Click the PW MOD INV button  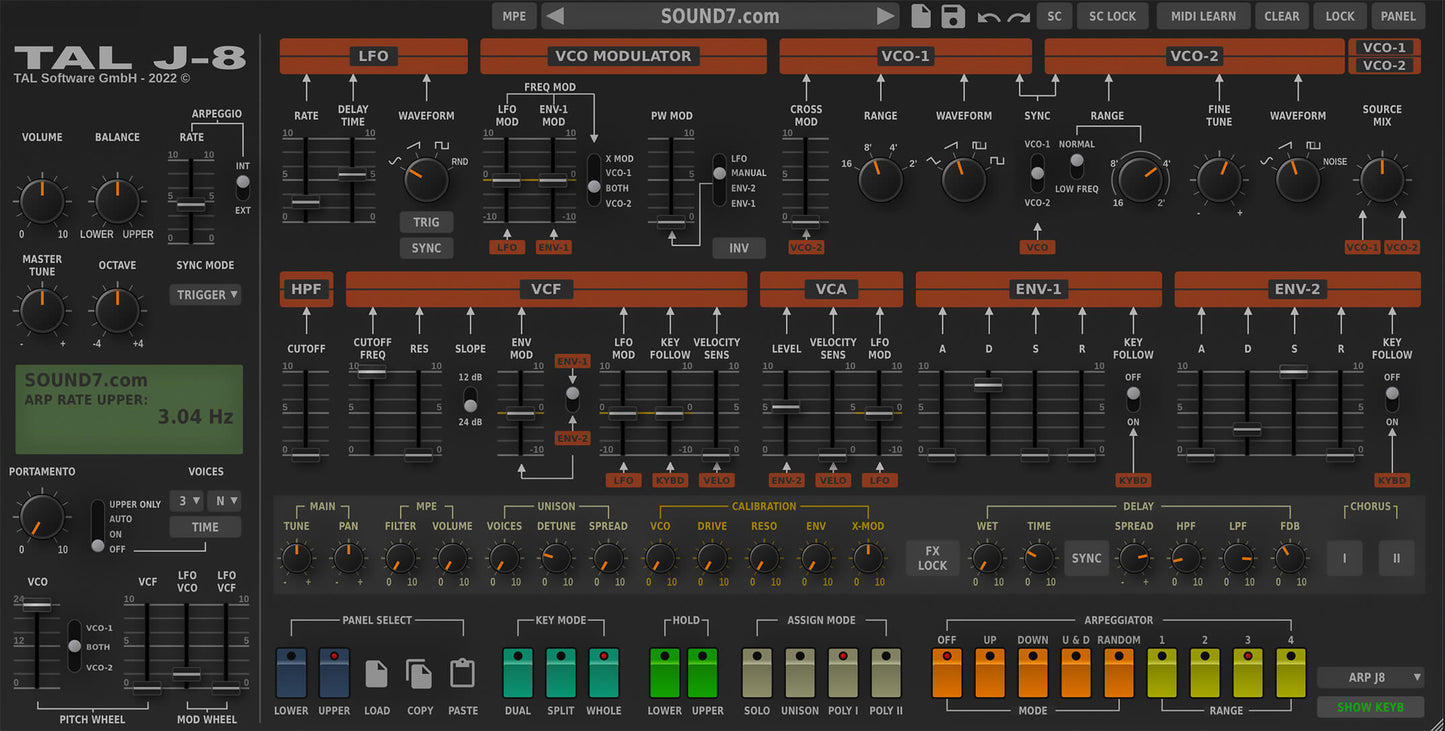click(739, 248)
